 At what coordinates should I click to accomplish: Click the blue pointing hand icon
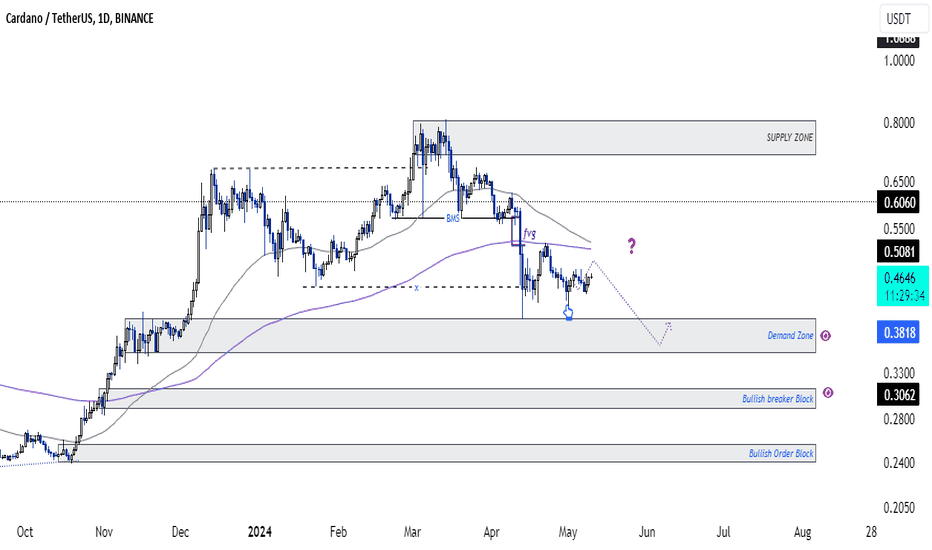click(x=568, y=313)
